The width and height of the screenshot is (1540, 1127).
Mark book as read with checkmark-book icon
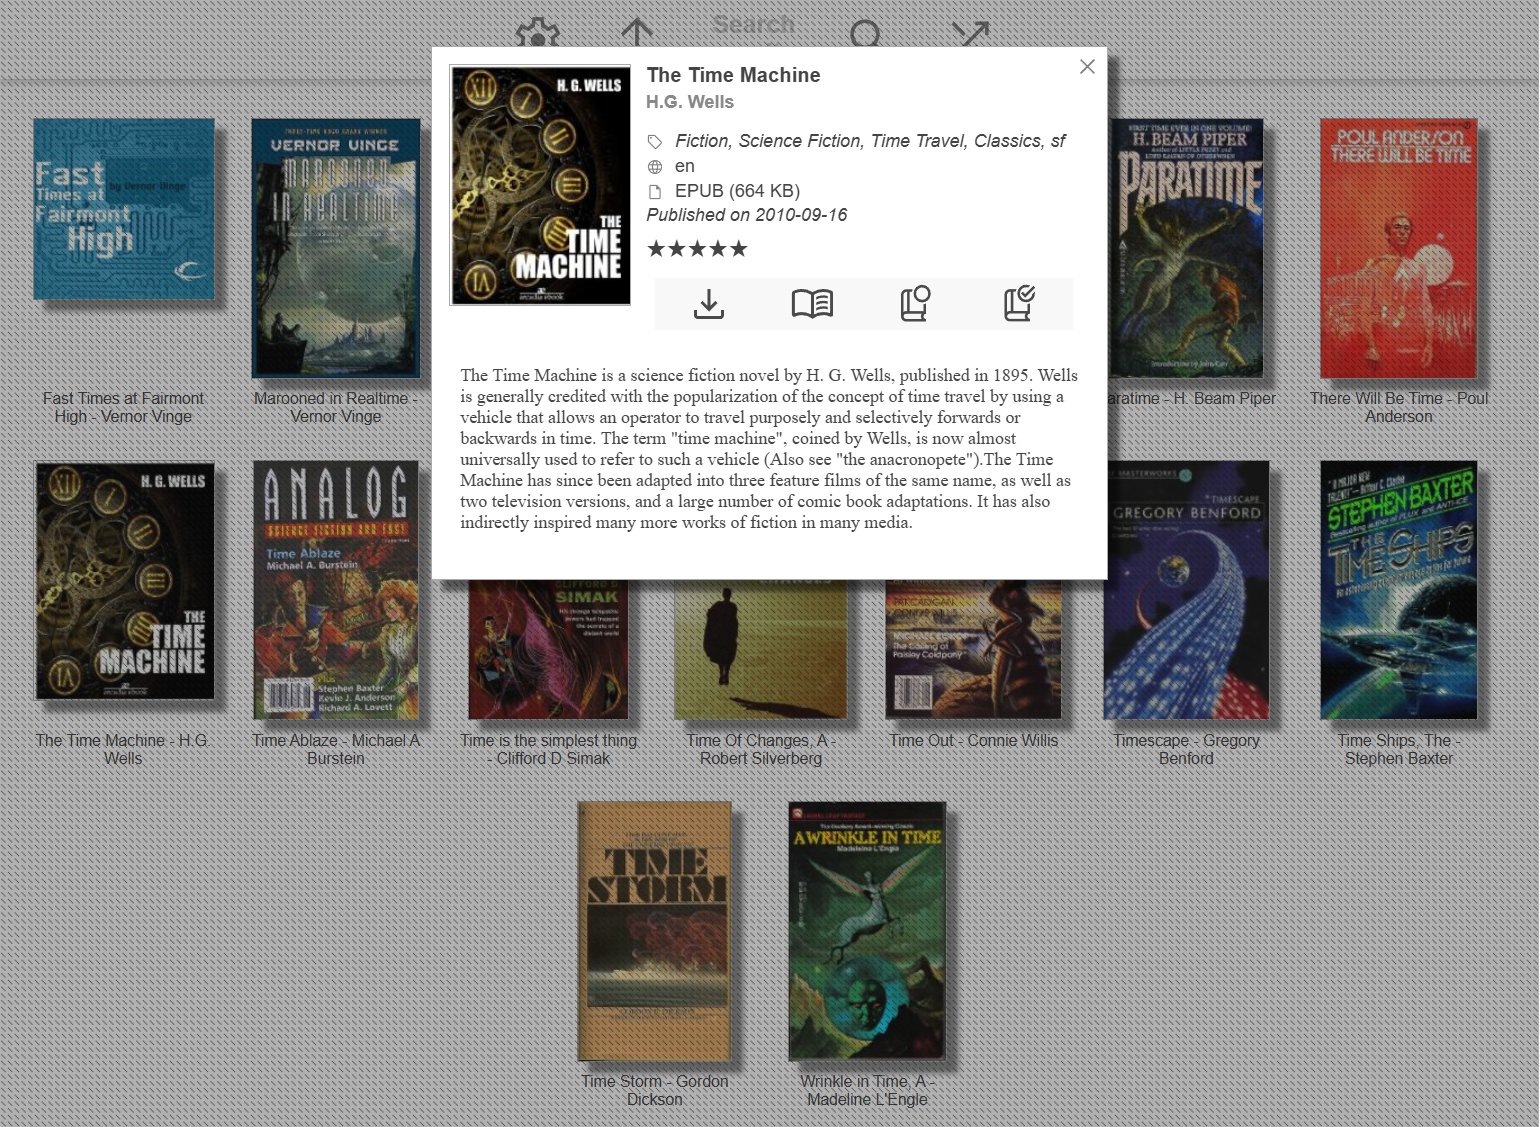click(x=1019, y=304)
